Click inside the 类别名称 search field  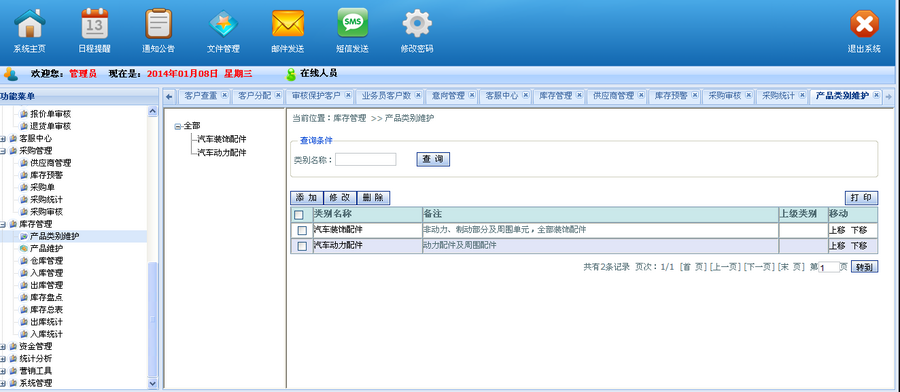click(x=366, y=160)
